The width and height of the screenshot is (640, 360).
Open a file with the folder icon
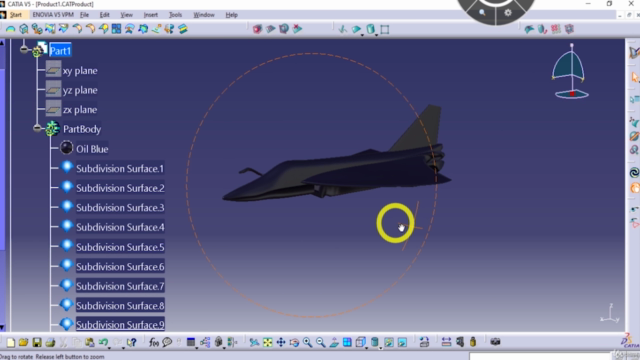pyautogui.click(x=24, y=342)
